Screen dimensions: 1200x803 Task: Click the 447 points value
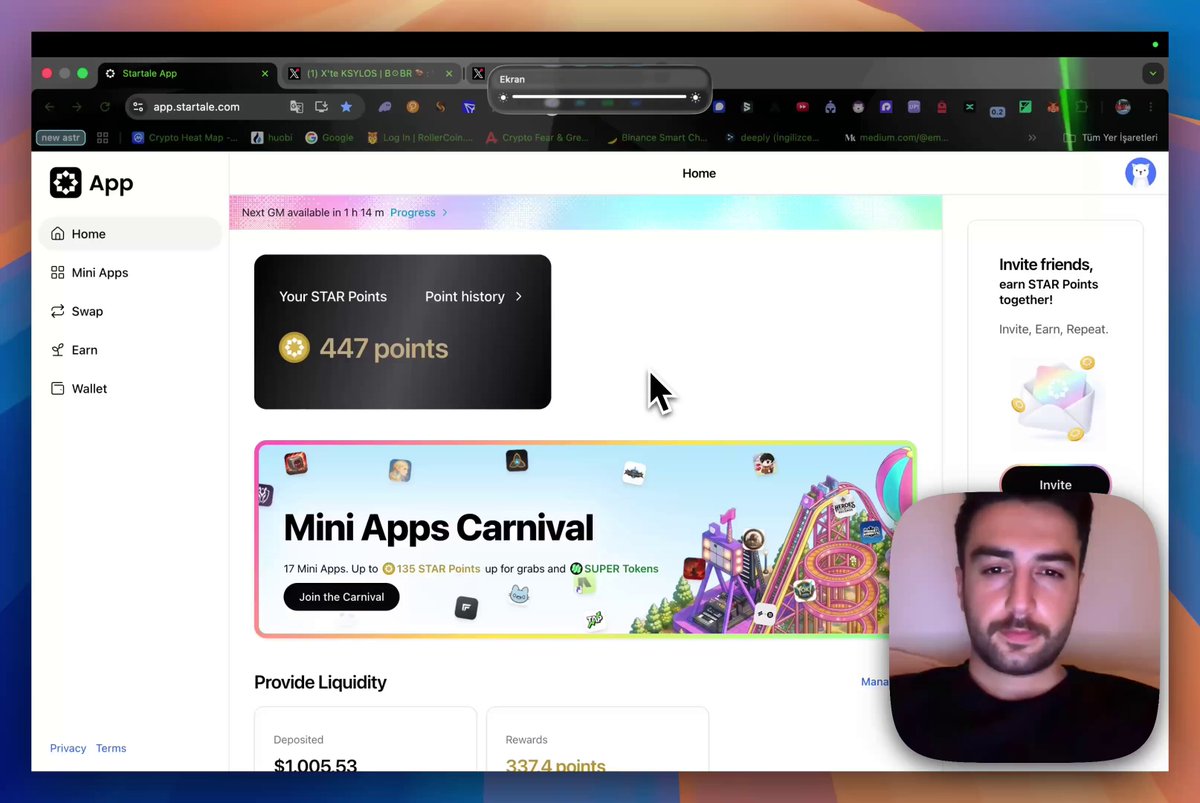[384, 349]
